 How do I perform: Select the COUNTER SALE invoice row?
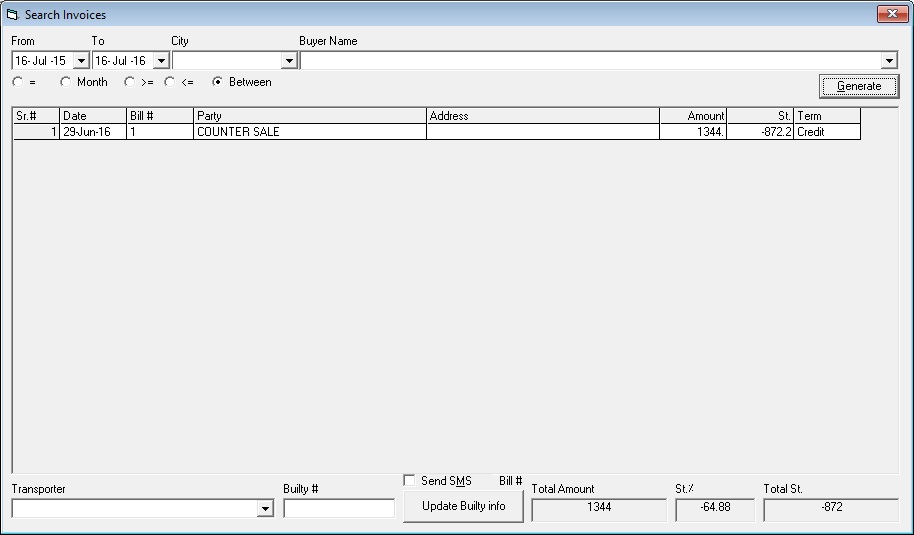[309, 132]
